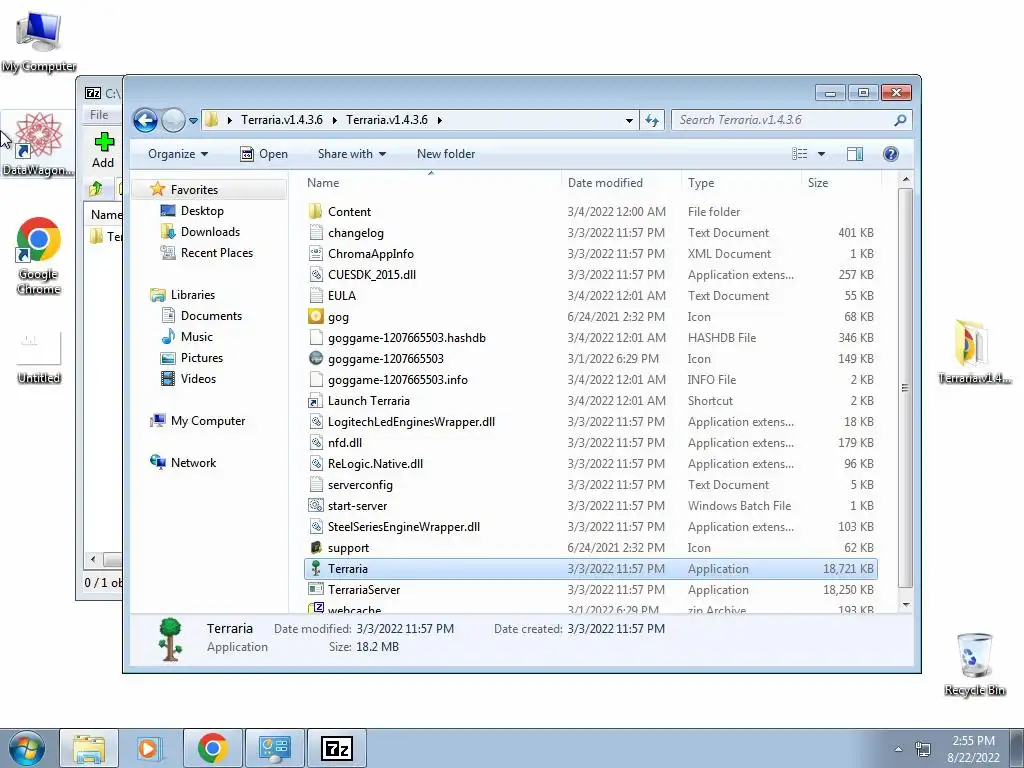Show the preview pane
This screenshot has width=1024, height=768.
pyautogui.click(x=854, y=154)
